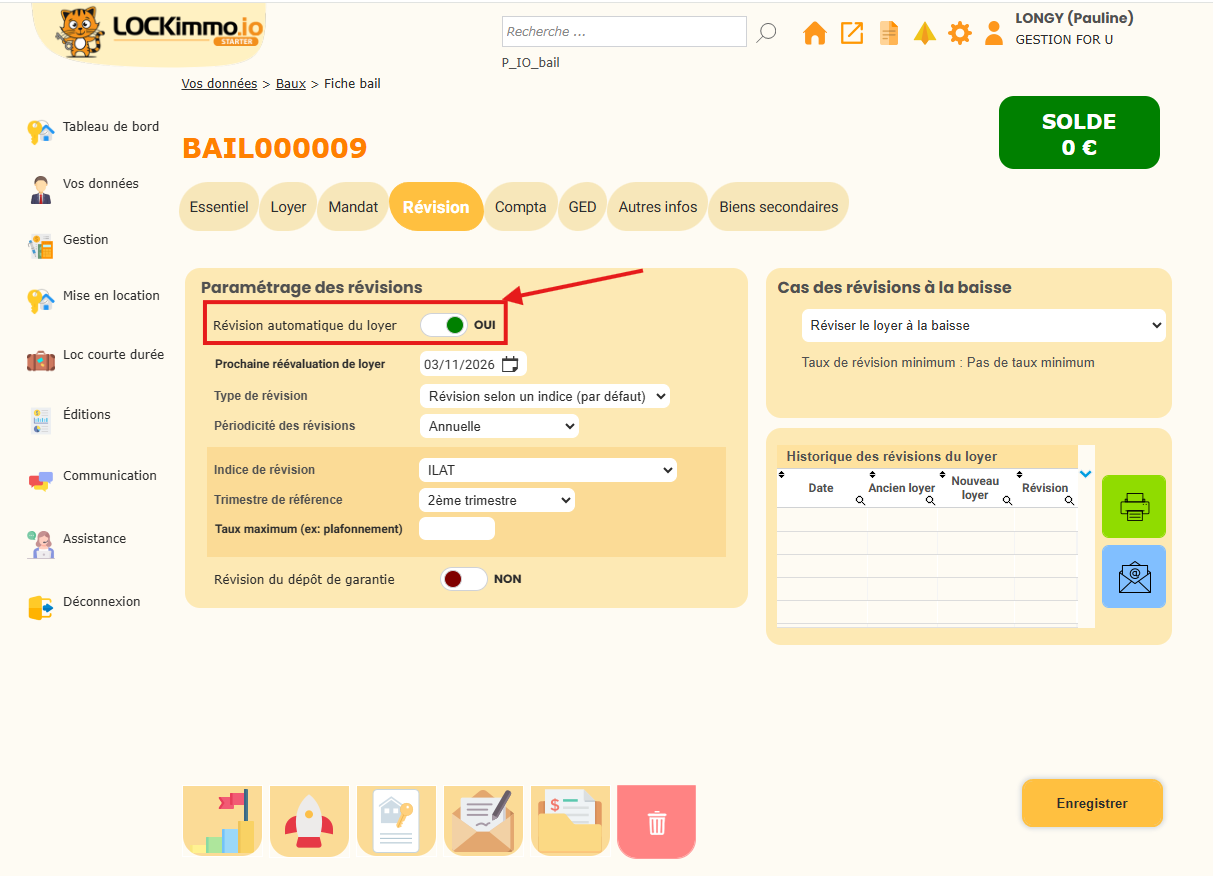Open the settings gear icon
1213x876 pixels.
959,33
